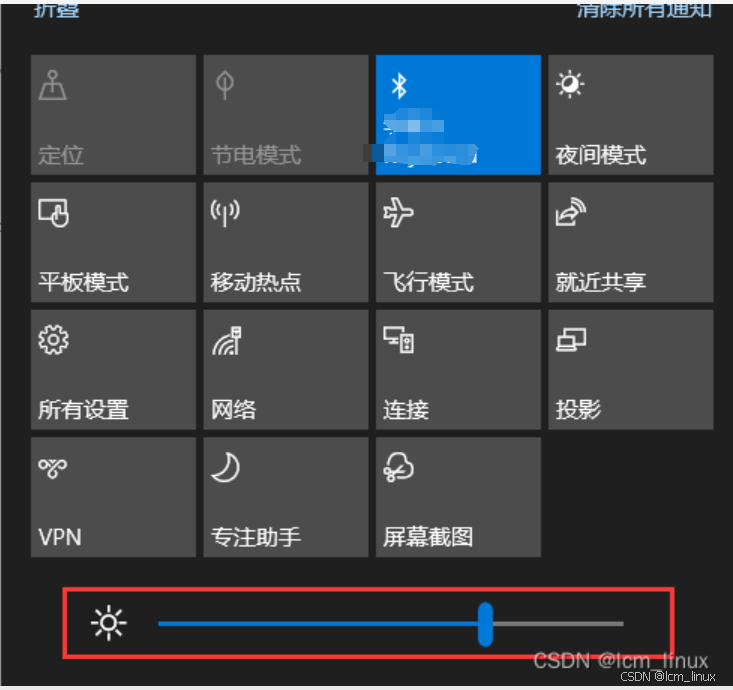Click the Bluetooth symbol on blue tile

[399, 86]
